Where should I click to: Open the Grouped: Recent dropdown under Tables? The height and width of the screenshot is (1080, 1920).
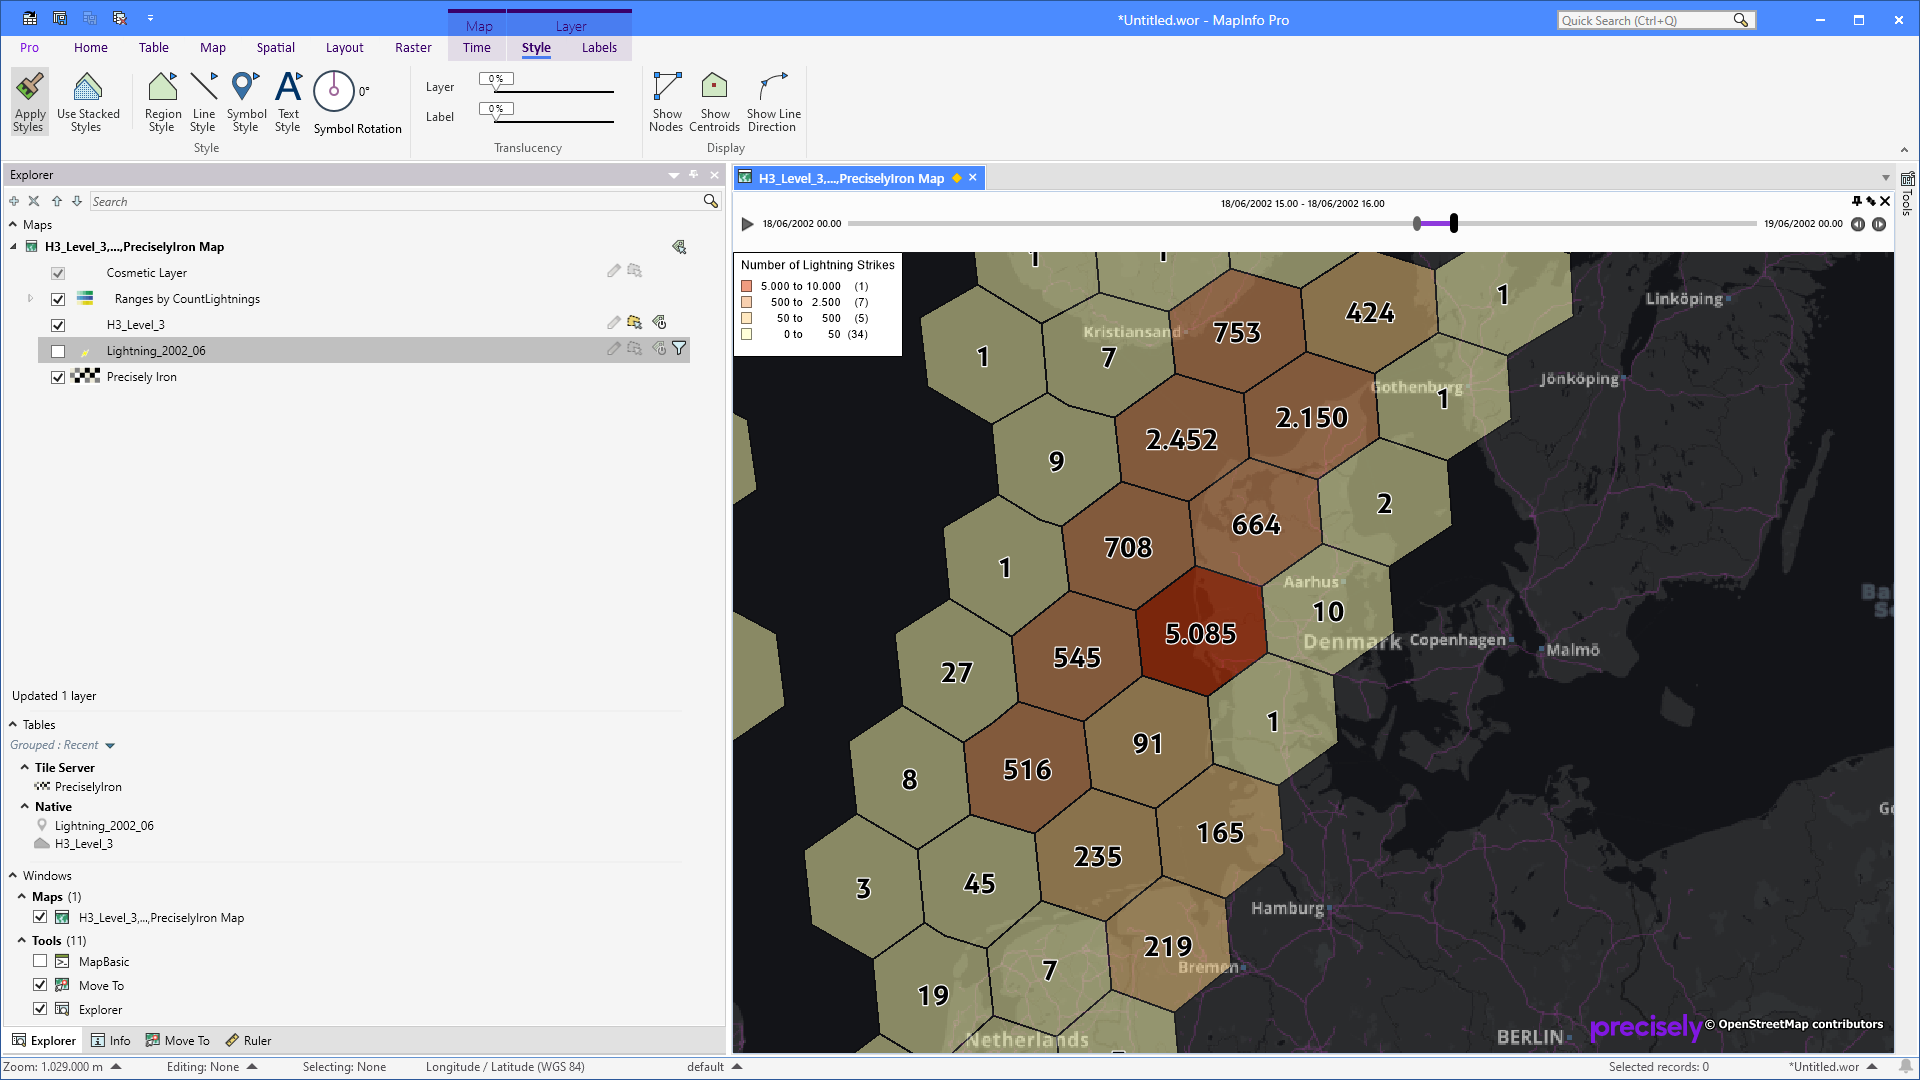point(110,745)
